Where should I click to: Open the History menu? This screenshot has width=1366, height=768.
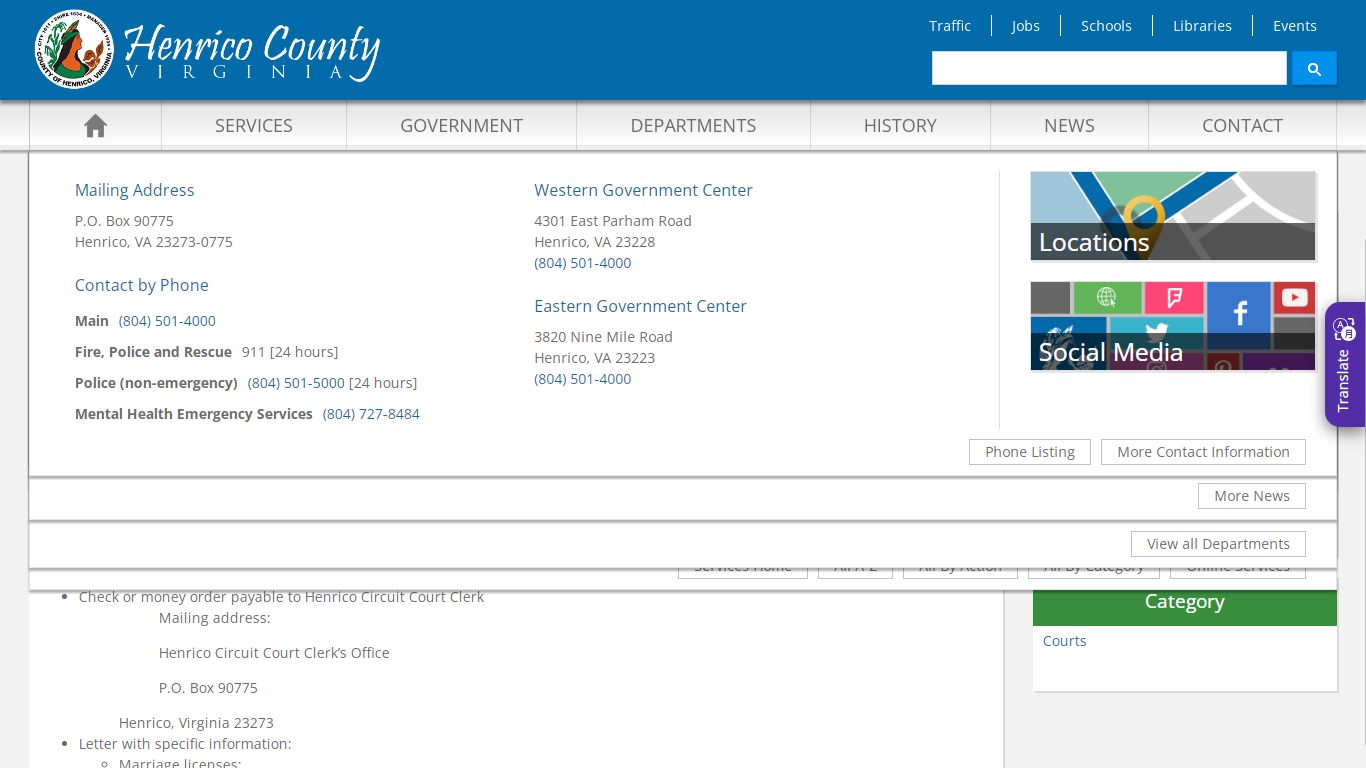tap(900, 125)
